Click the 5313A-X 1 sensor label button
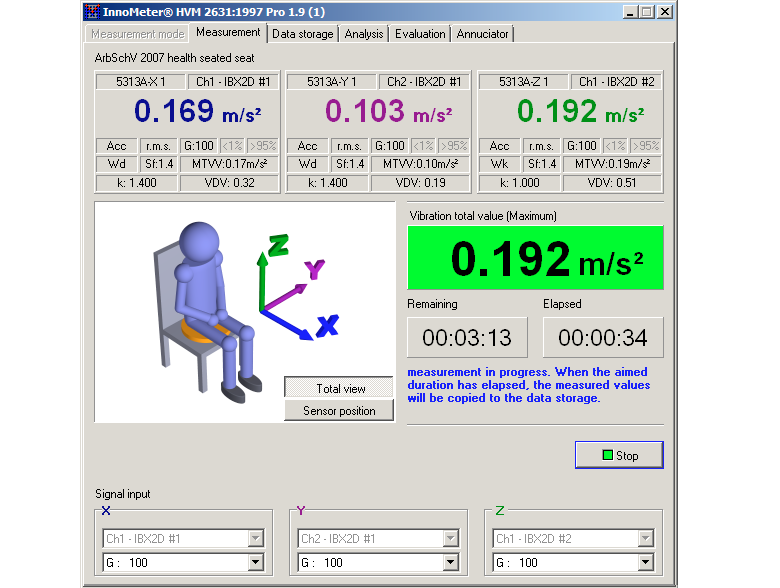This screenshot has width=780, height=588. [137, 82]
